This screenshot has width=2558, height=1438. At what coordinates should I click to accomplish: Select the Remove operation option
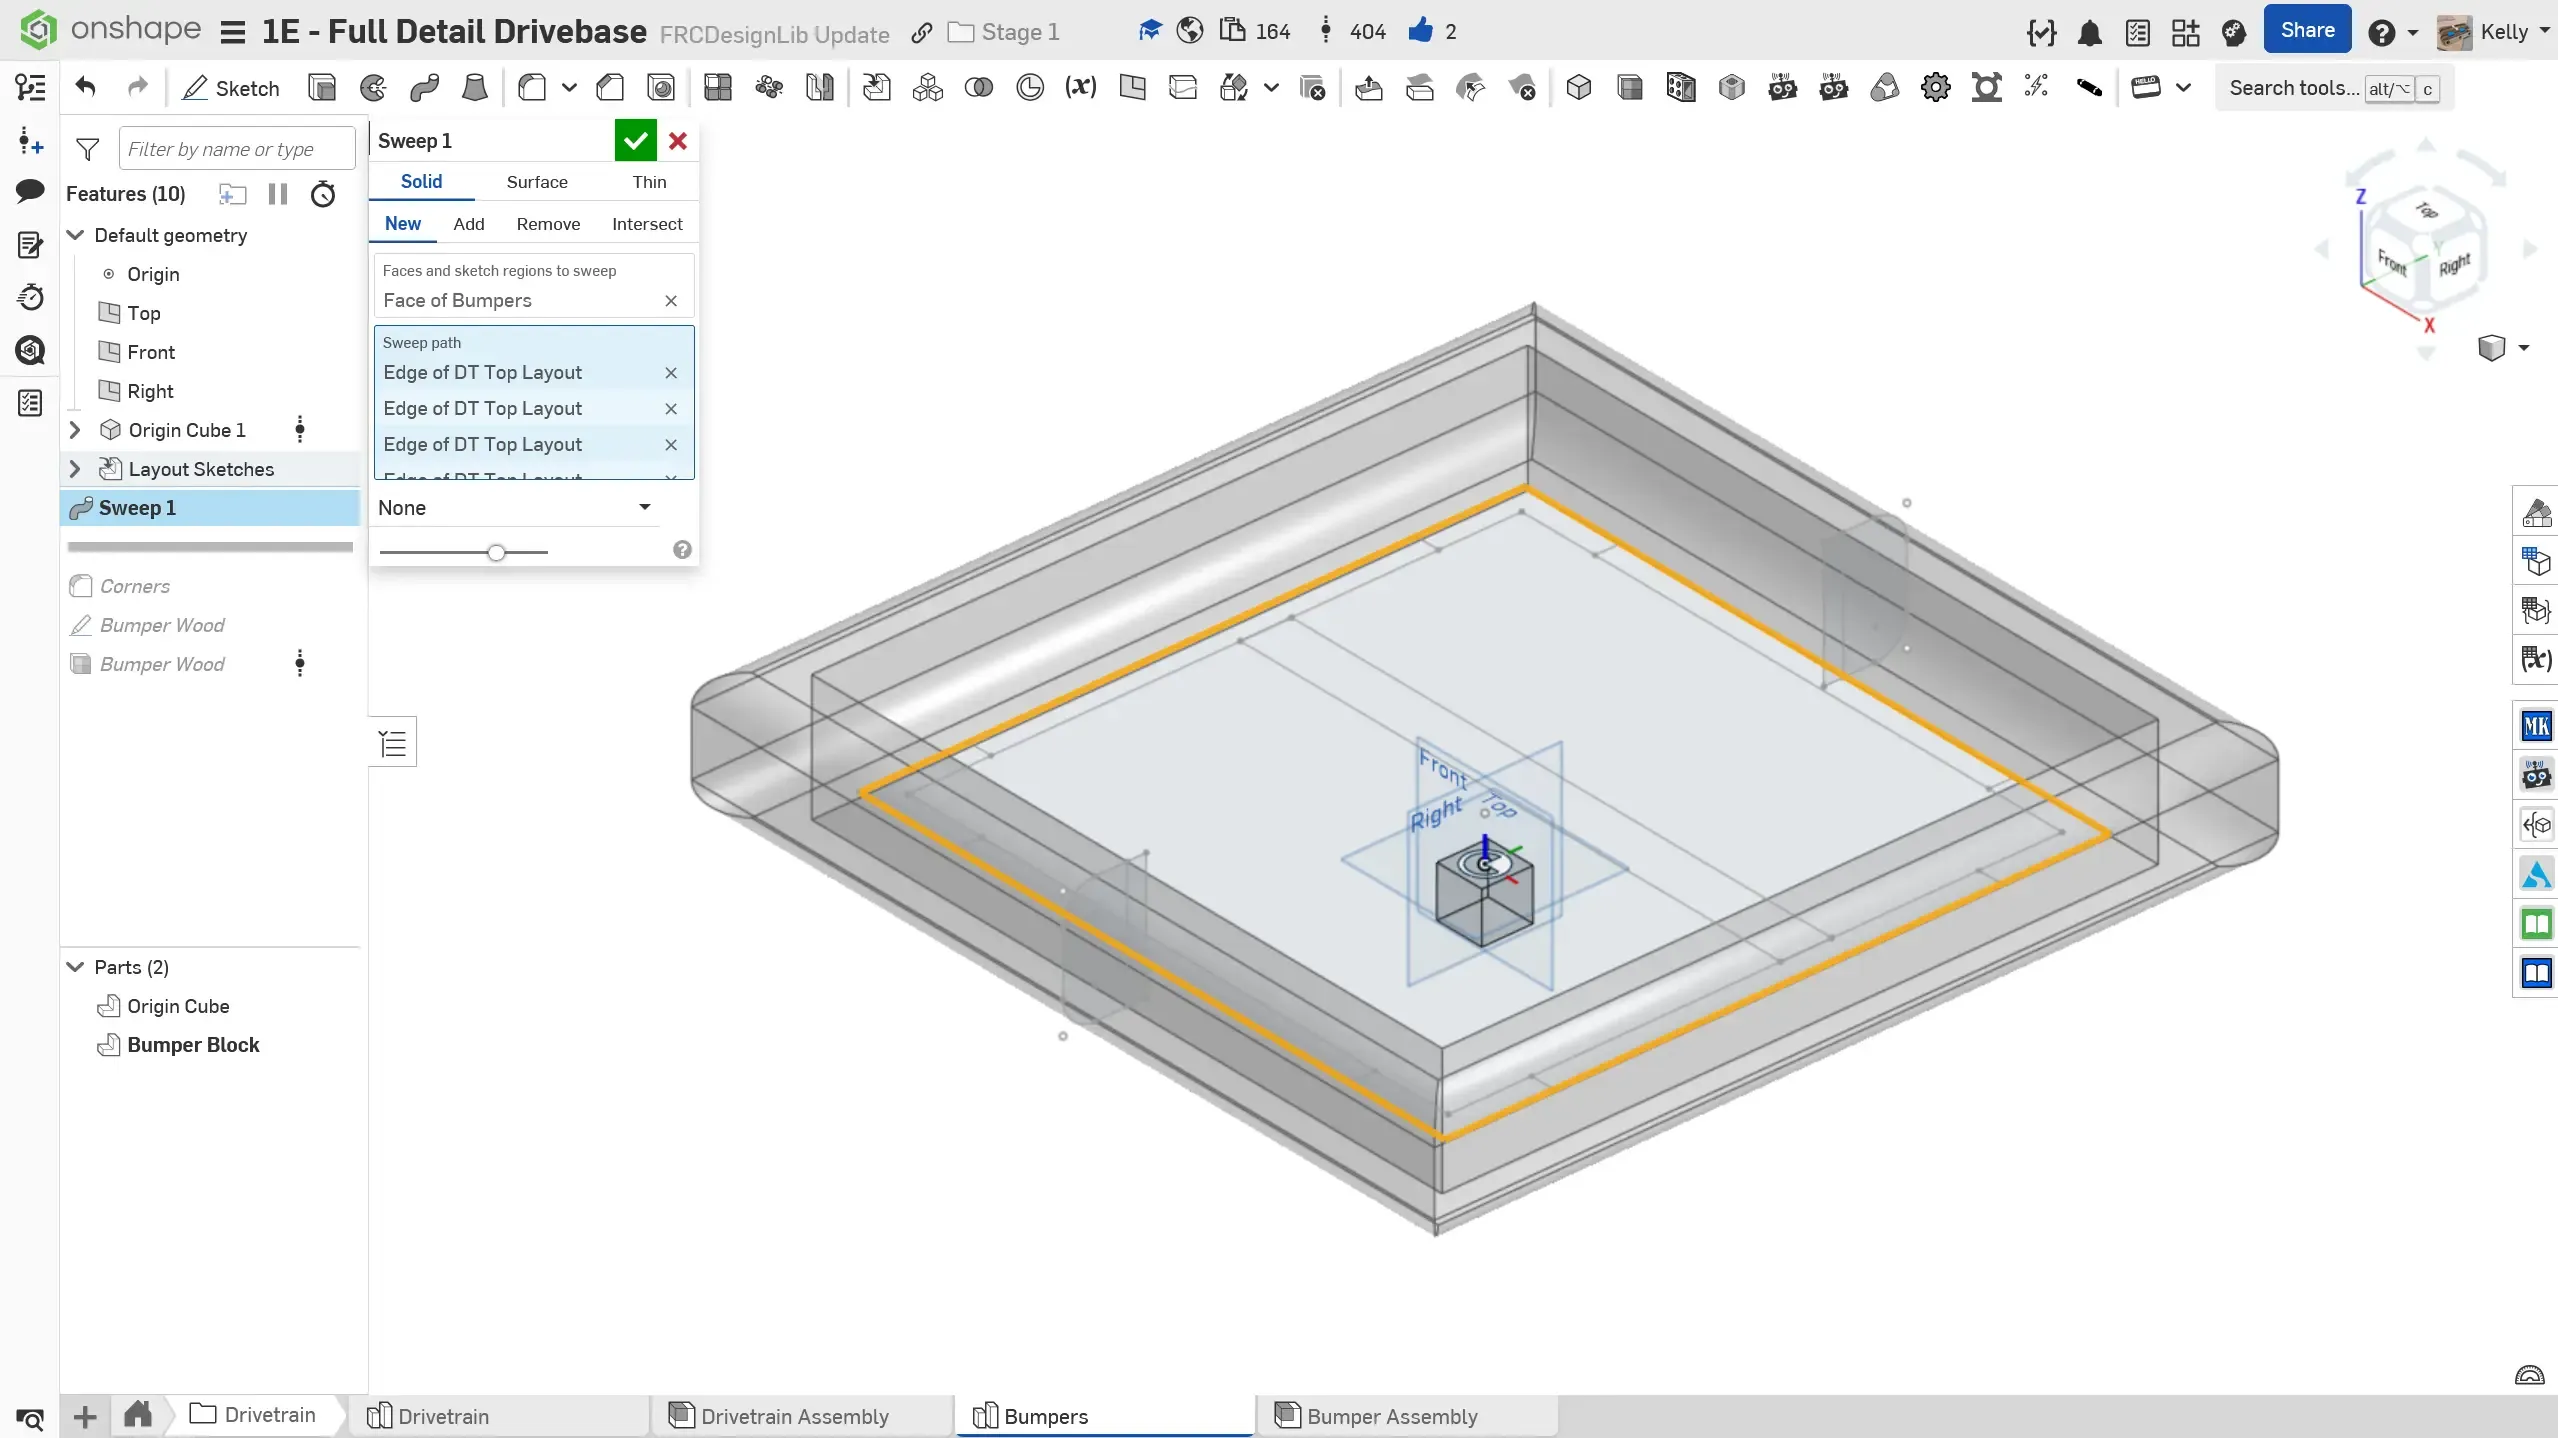coord(548,224)
